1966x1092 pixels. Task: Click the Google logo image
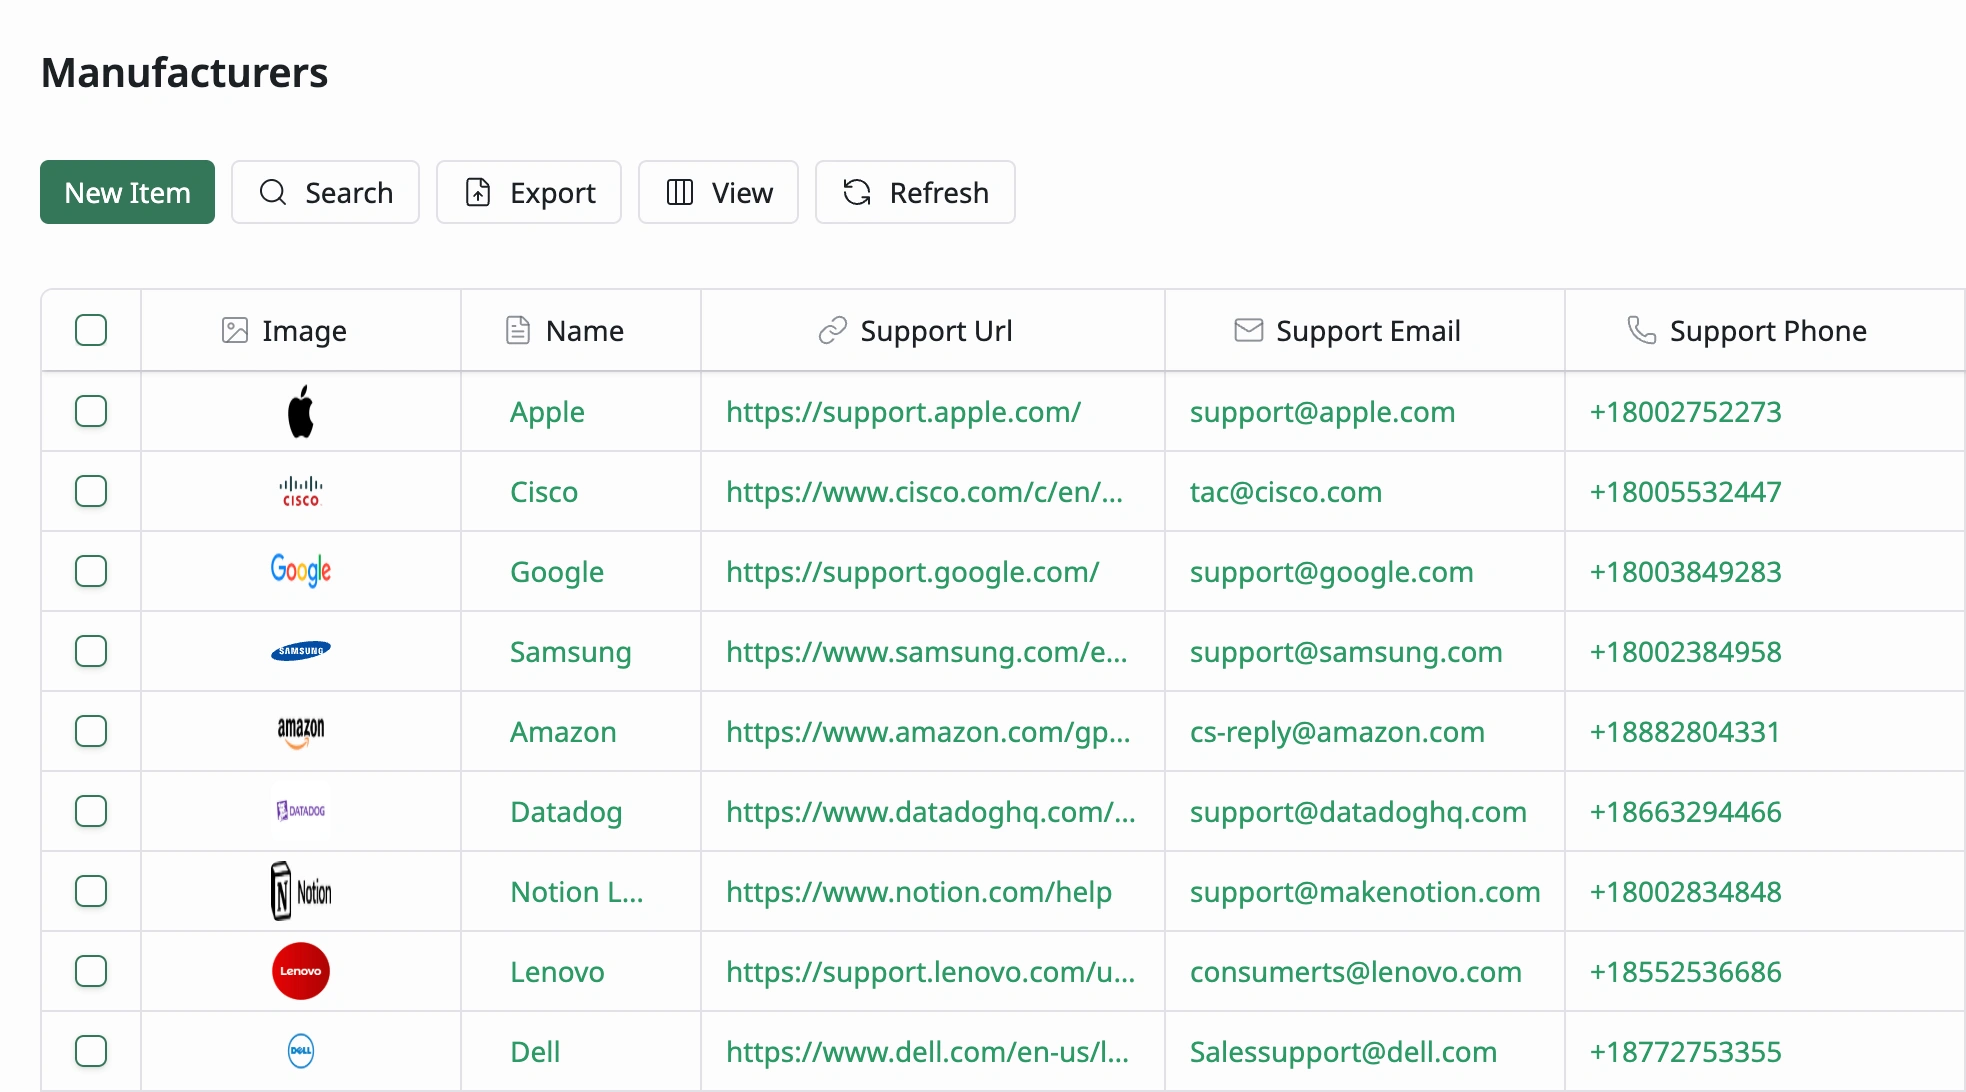click(301, 570)
